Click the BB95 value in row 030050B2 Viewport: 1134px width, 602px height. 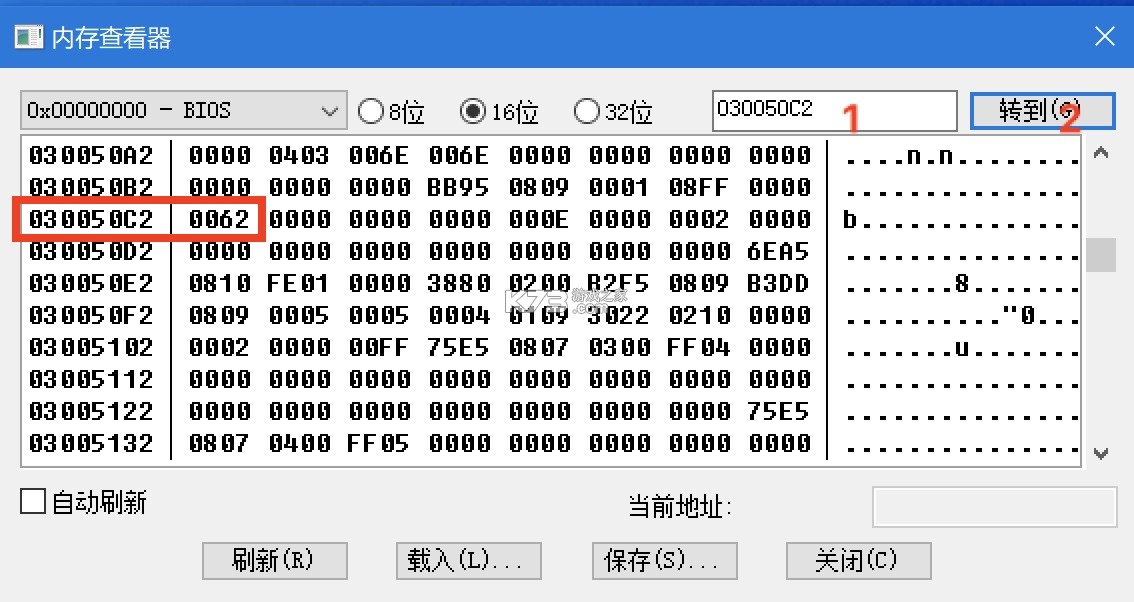458,187
